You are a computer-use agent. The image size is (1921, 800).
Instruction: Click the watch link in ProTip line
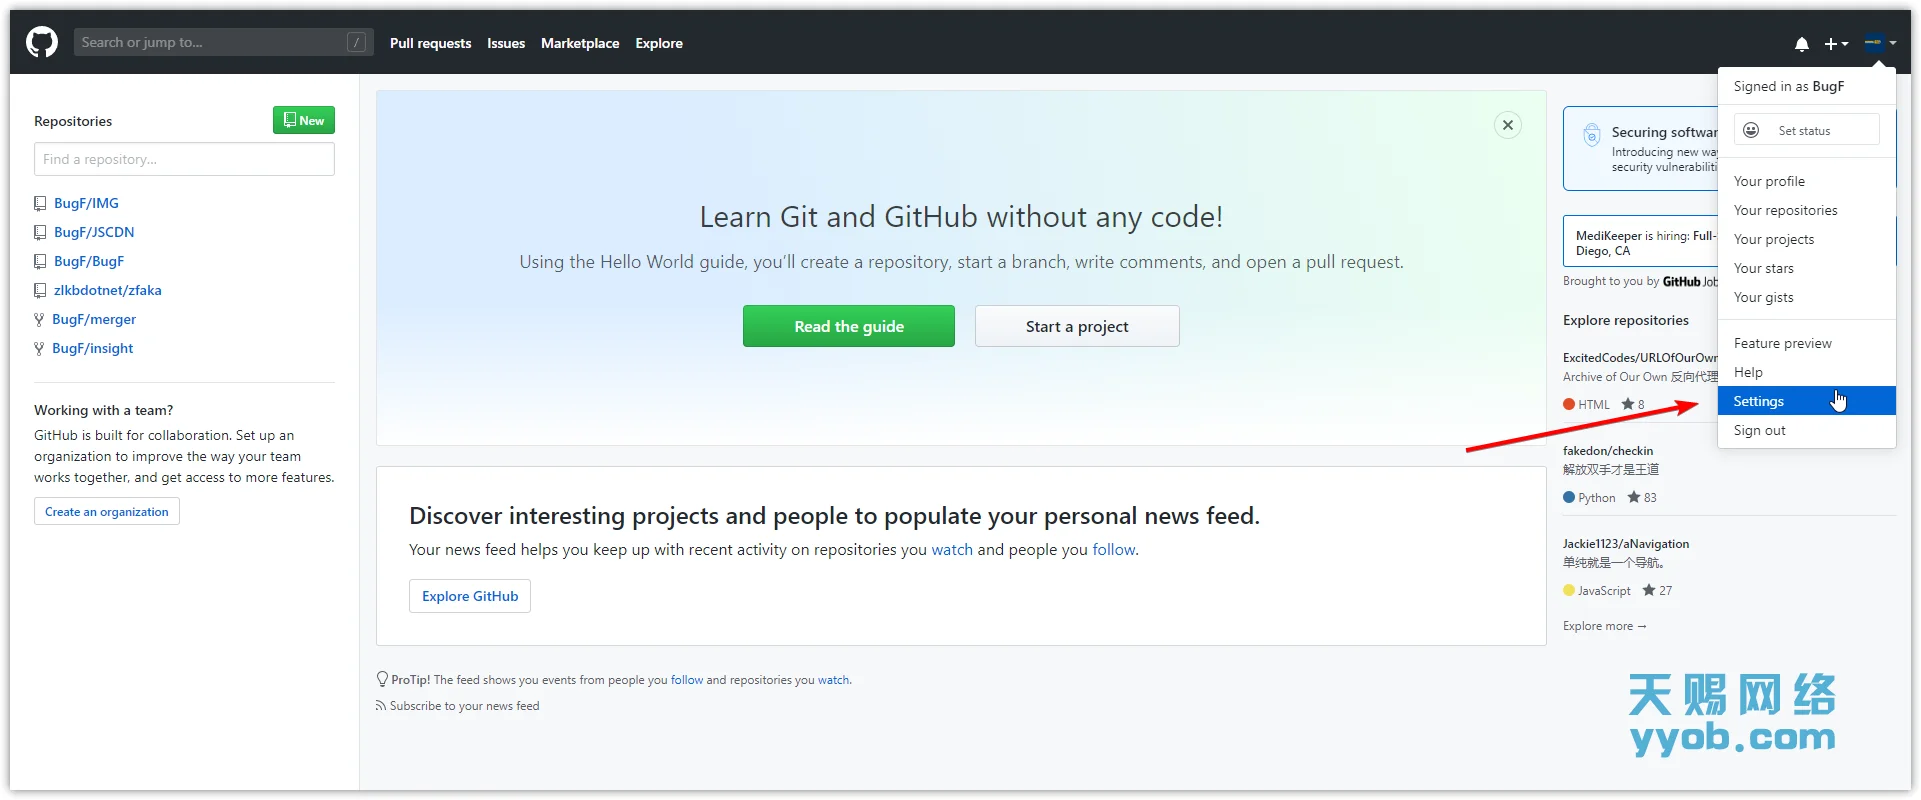point(834,680)
